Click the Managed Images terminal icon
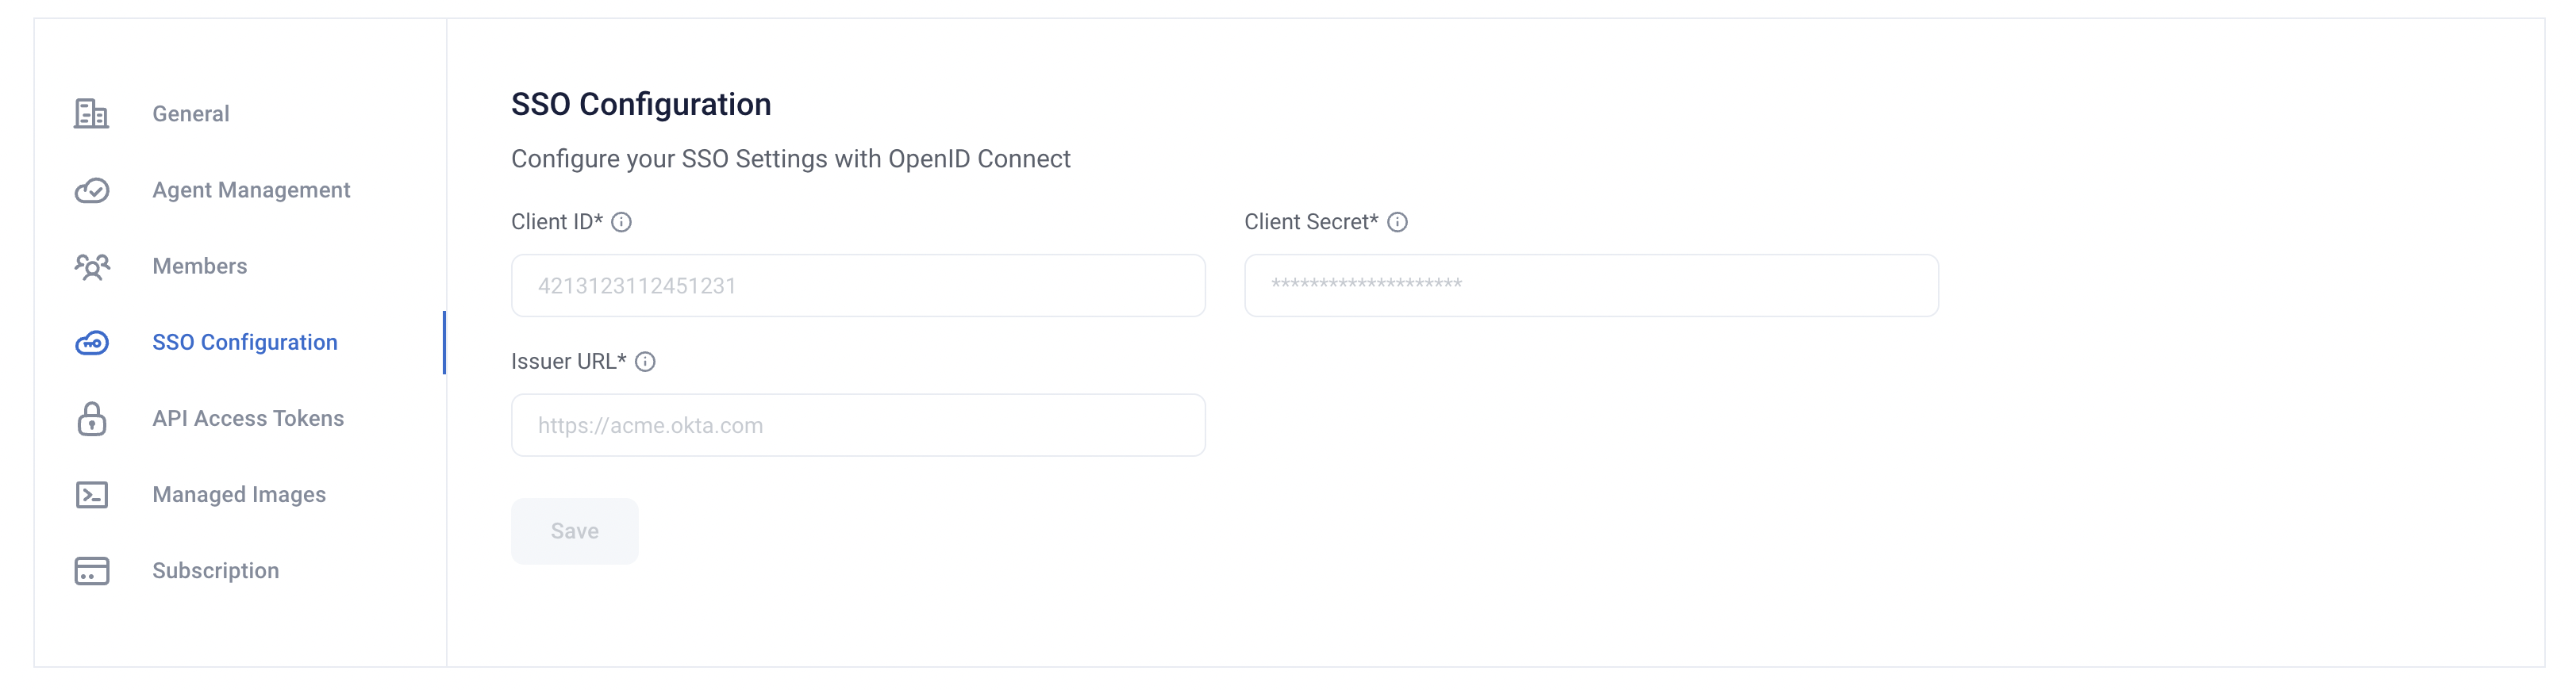 92,495
